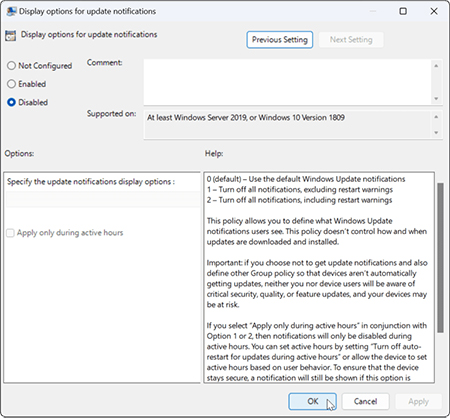The image size is (450, 420).
Task: Click inside the Comment text field
Action: pos(288,82)
